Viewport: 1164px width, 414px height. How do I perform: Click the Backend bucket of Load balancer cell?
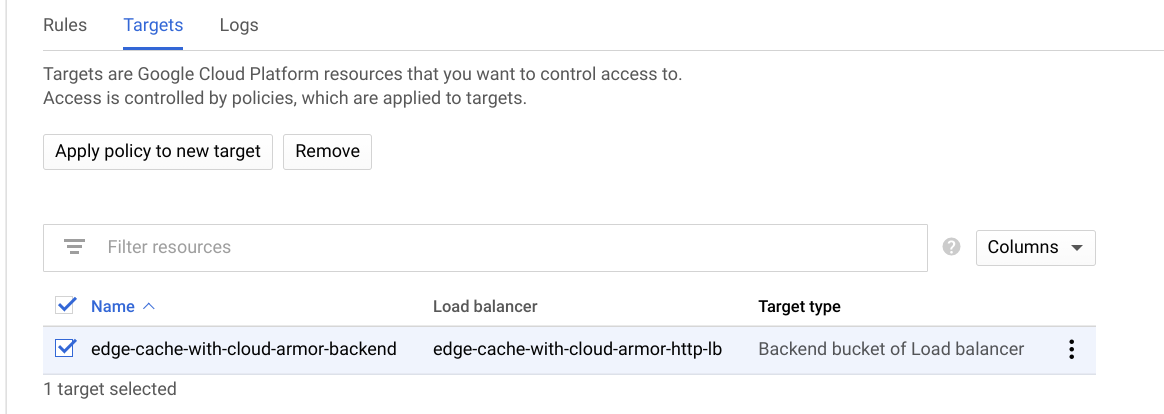[891, 349]
